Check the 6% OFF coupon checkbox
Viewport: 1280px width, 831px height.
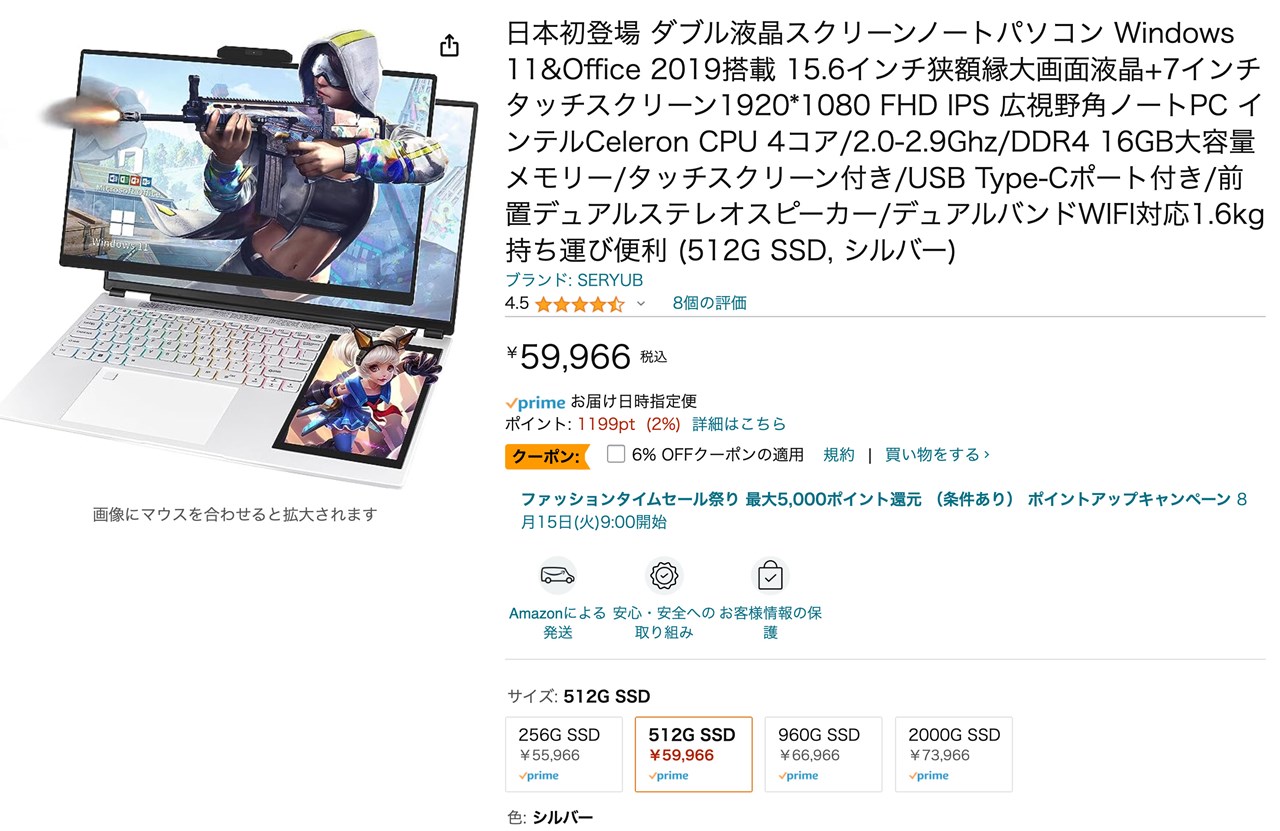click(616, 454)
